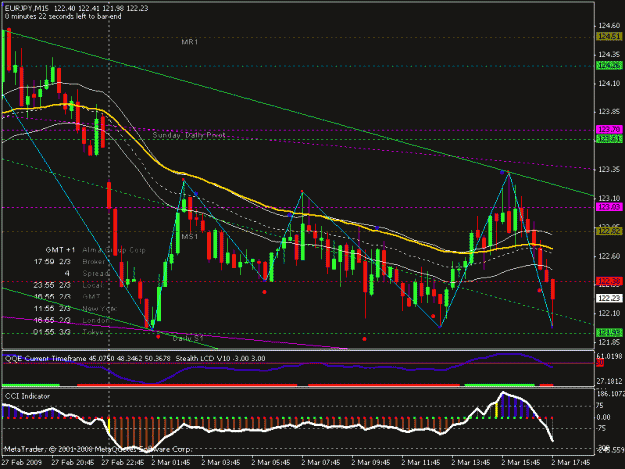Click the 'London:' time row label
The width and height of the screenshot is (625, 469).
coord(96,320)
